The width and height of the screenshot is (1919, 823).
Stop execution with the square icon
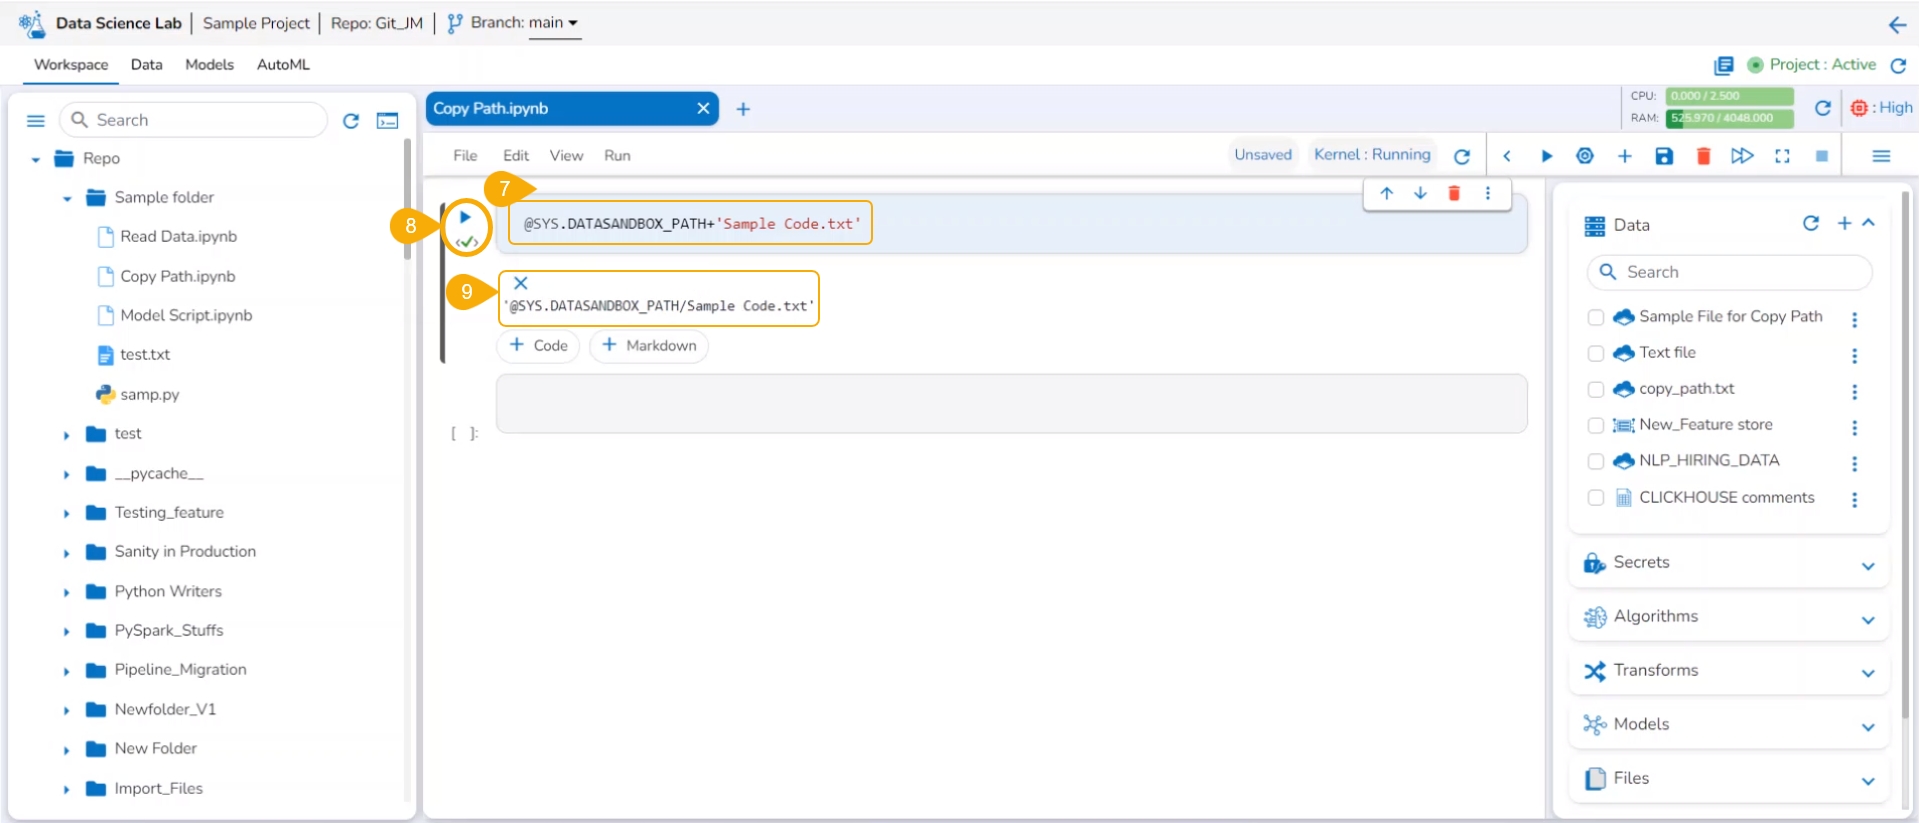point(1822,156)
